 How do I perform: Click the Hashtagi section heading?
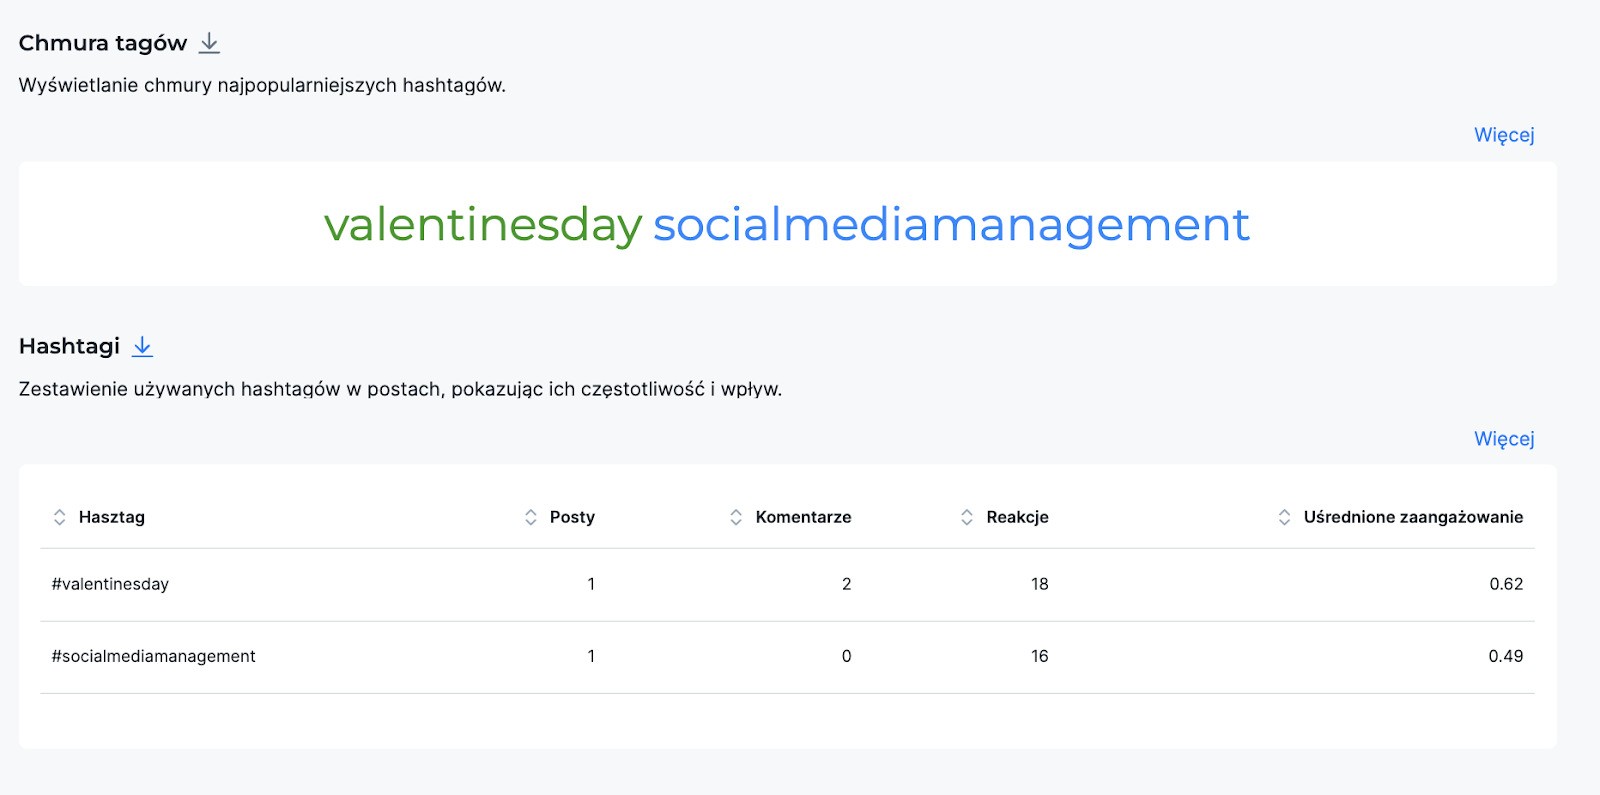pos(69,346)
